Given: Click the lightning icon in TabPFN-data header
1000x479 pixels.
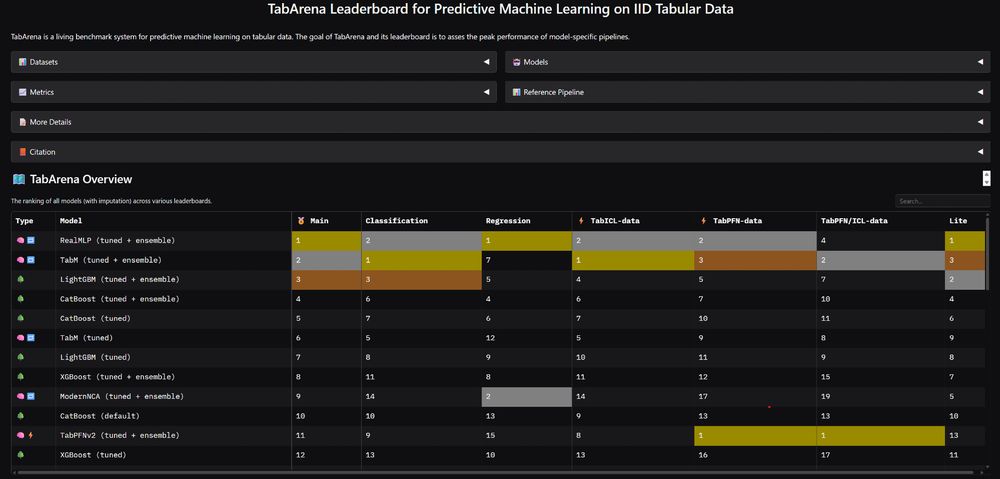Looking at the screenshot, I should click(703, 221).
